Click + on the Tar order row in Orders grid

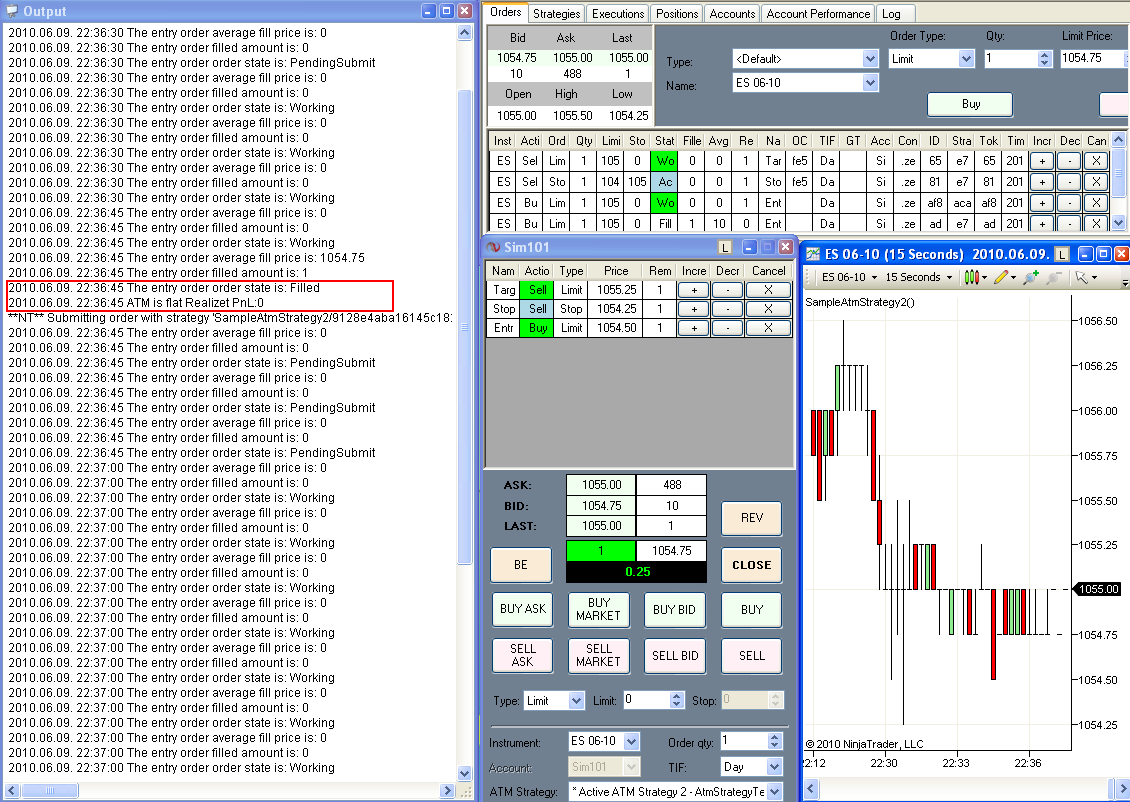coord(1042,161)
